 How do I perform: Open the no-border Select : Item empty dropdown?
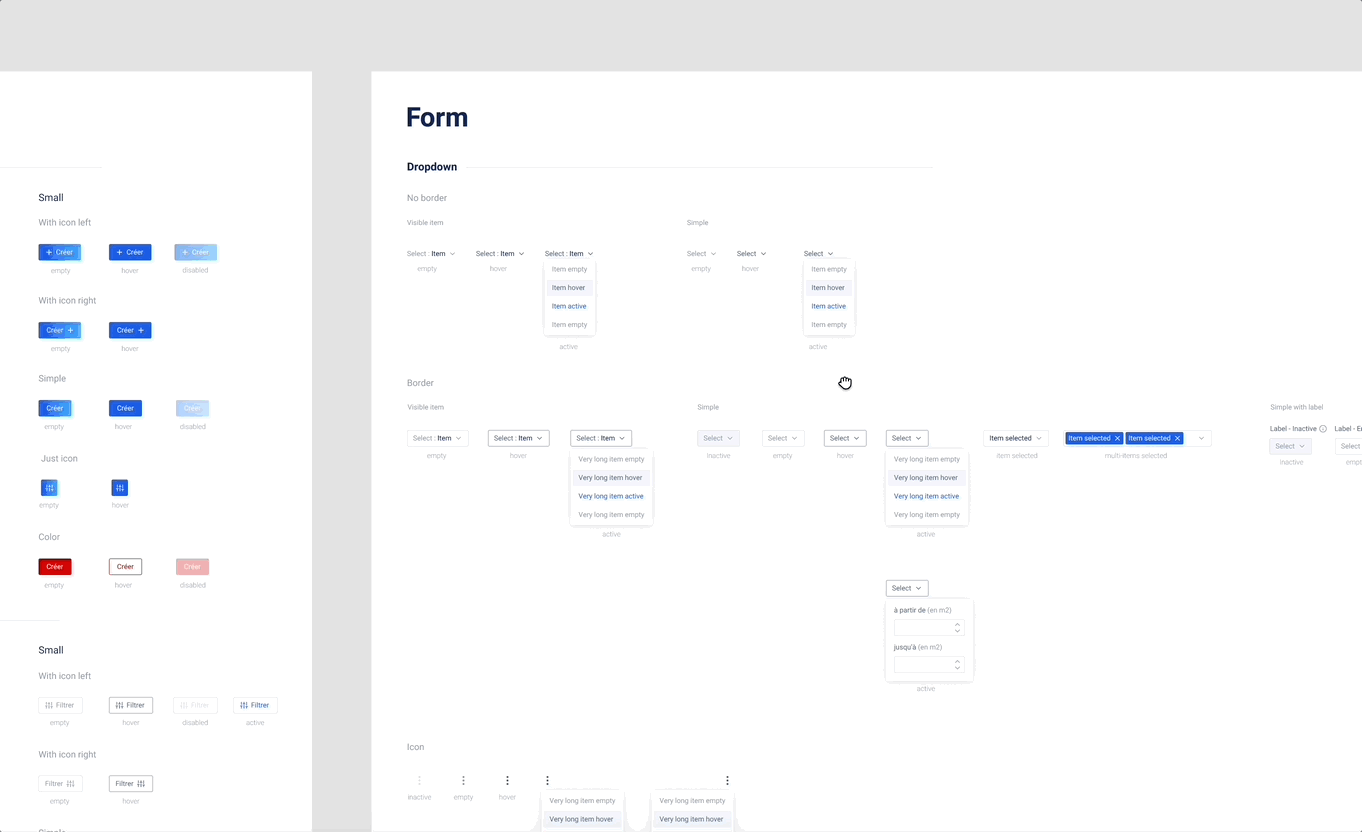coord(431,254)
